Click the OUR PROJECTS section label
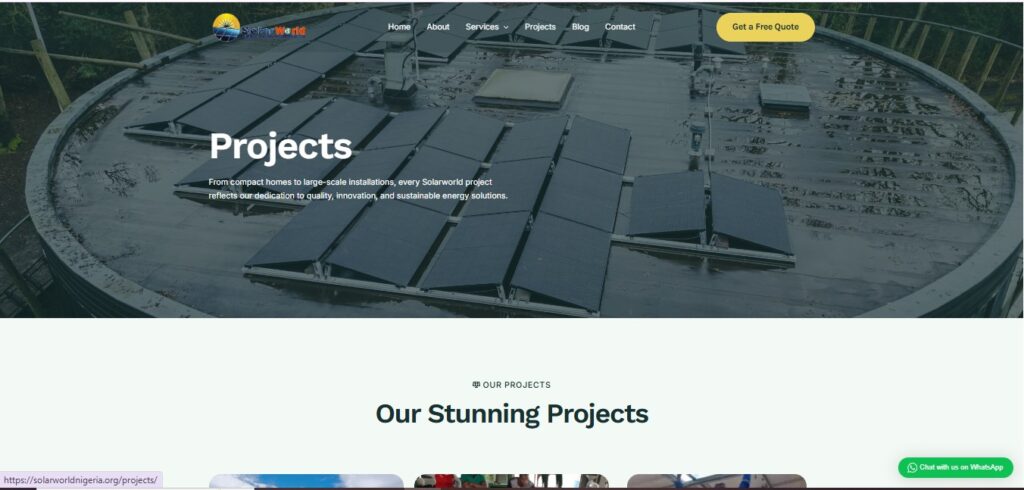Viewport: 1024px width, 490px height. coord(517,385)
